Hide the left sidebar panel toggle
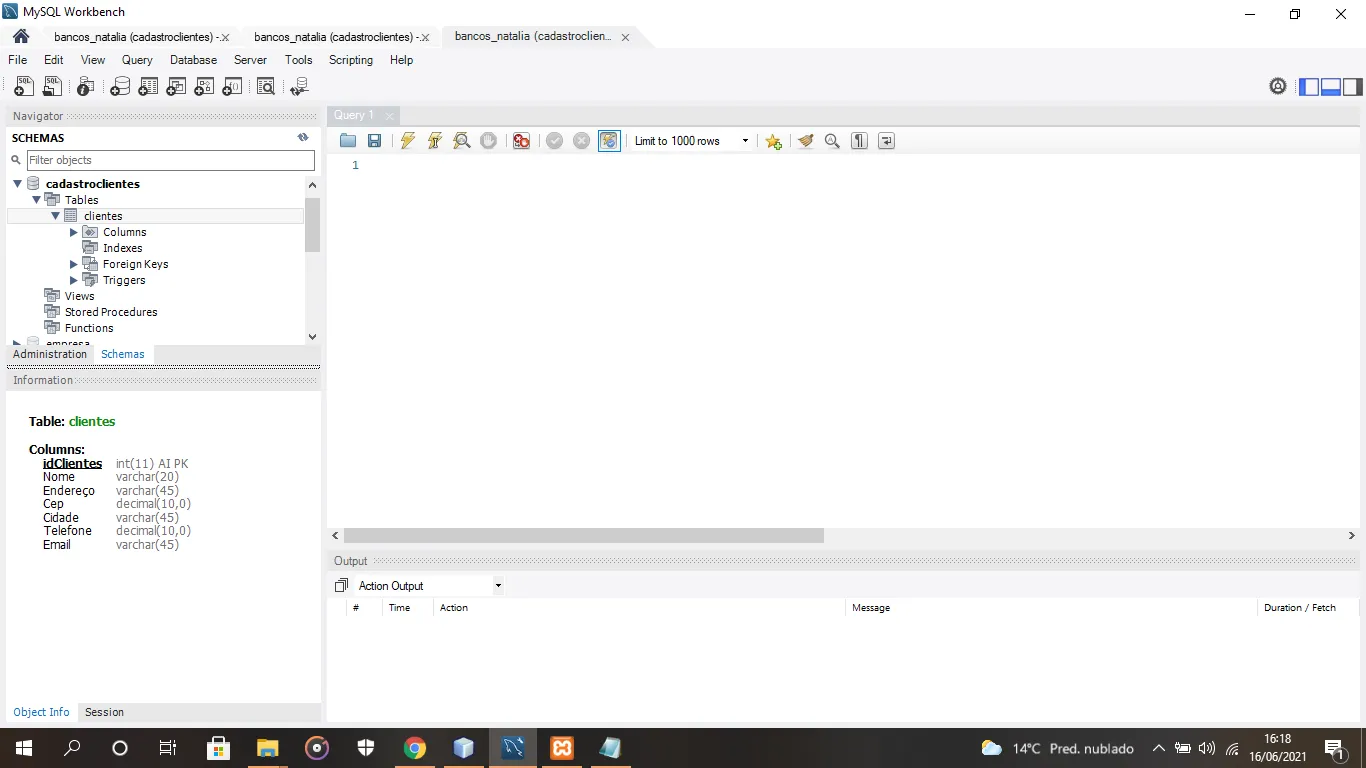The width and height of the screenshot is (1366, 768). [x=1309, y=87]
